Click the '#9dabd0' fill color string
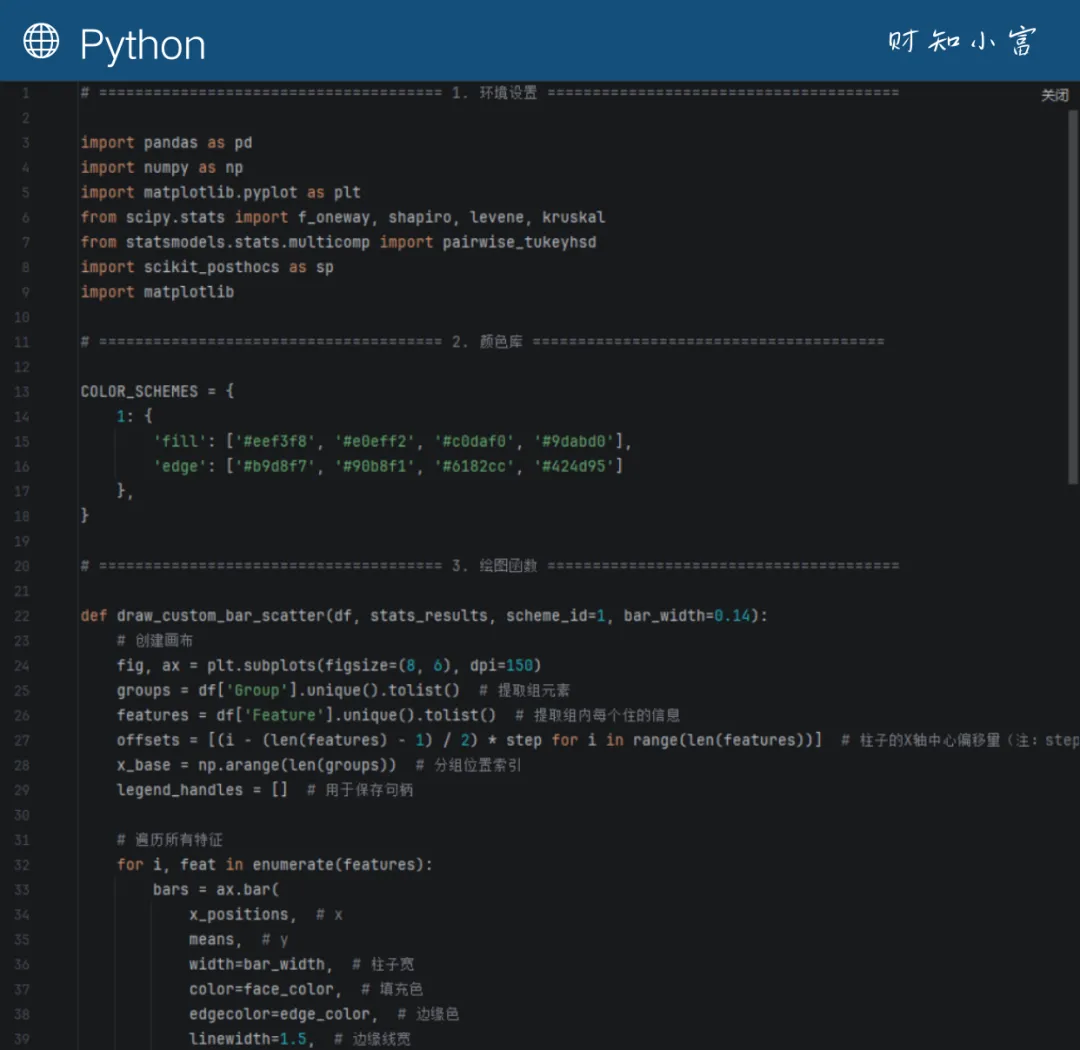1080x1050 pixels. pos(574,441)
